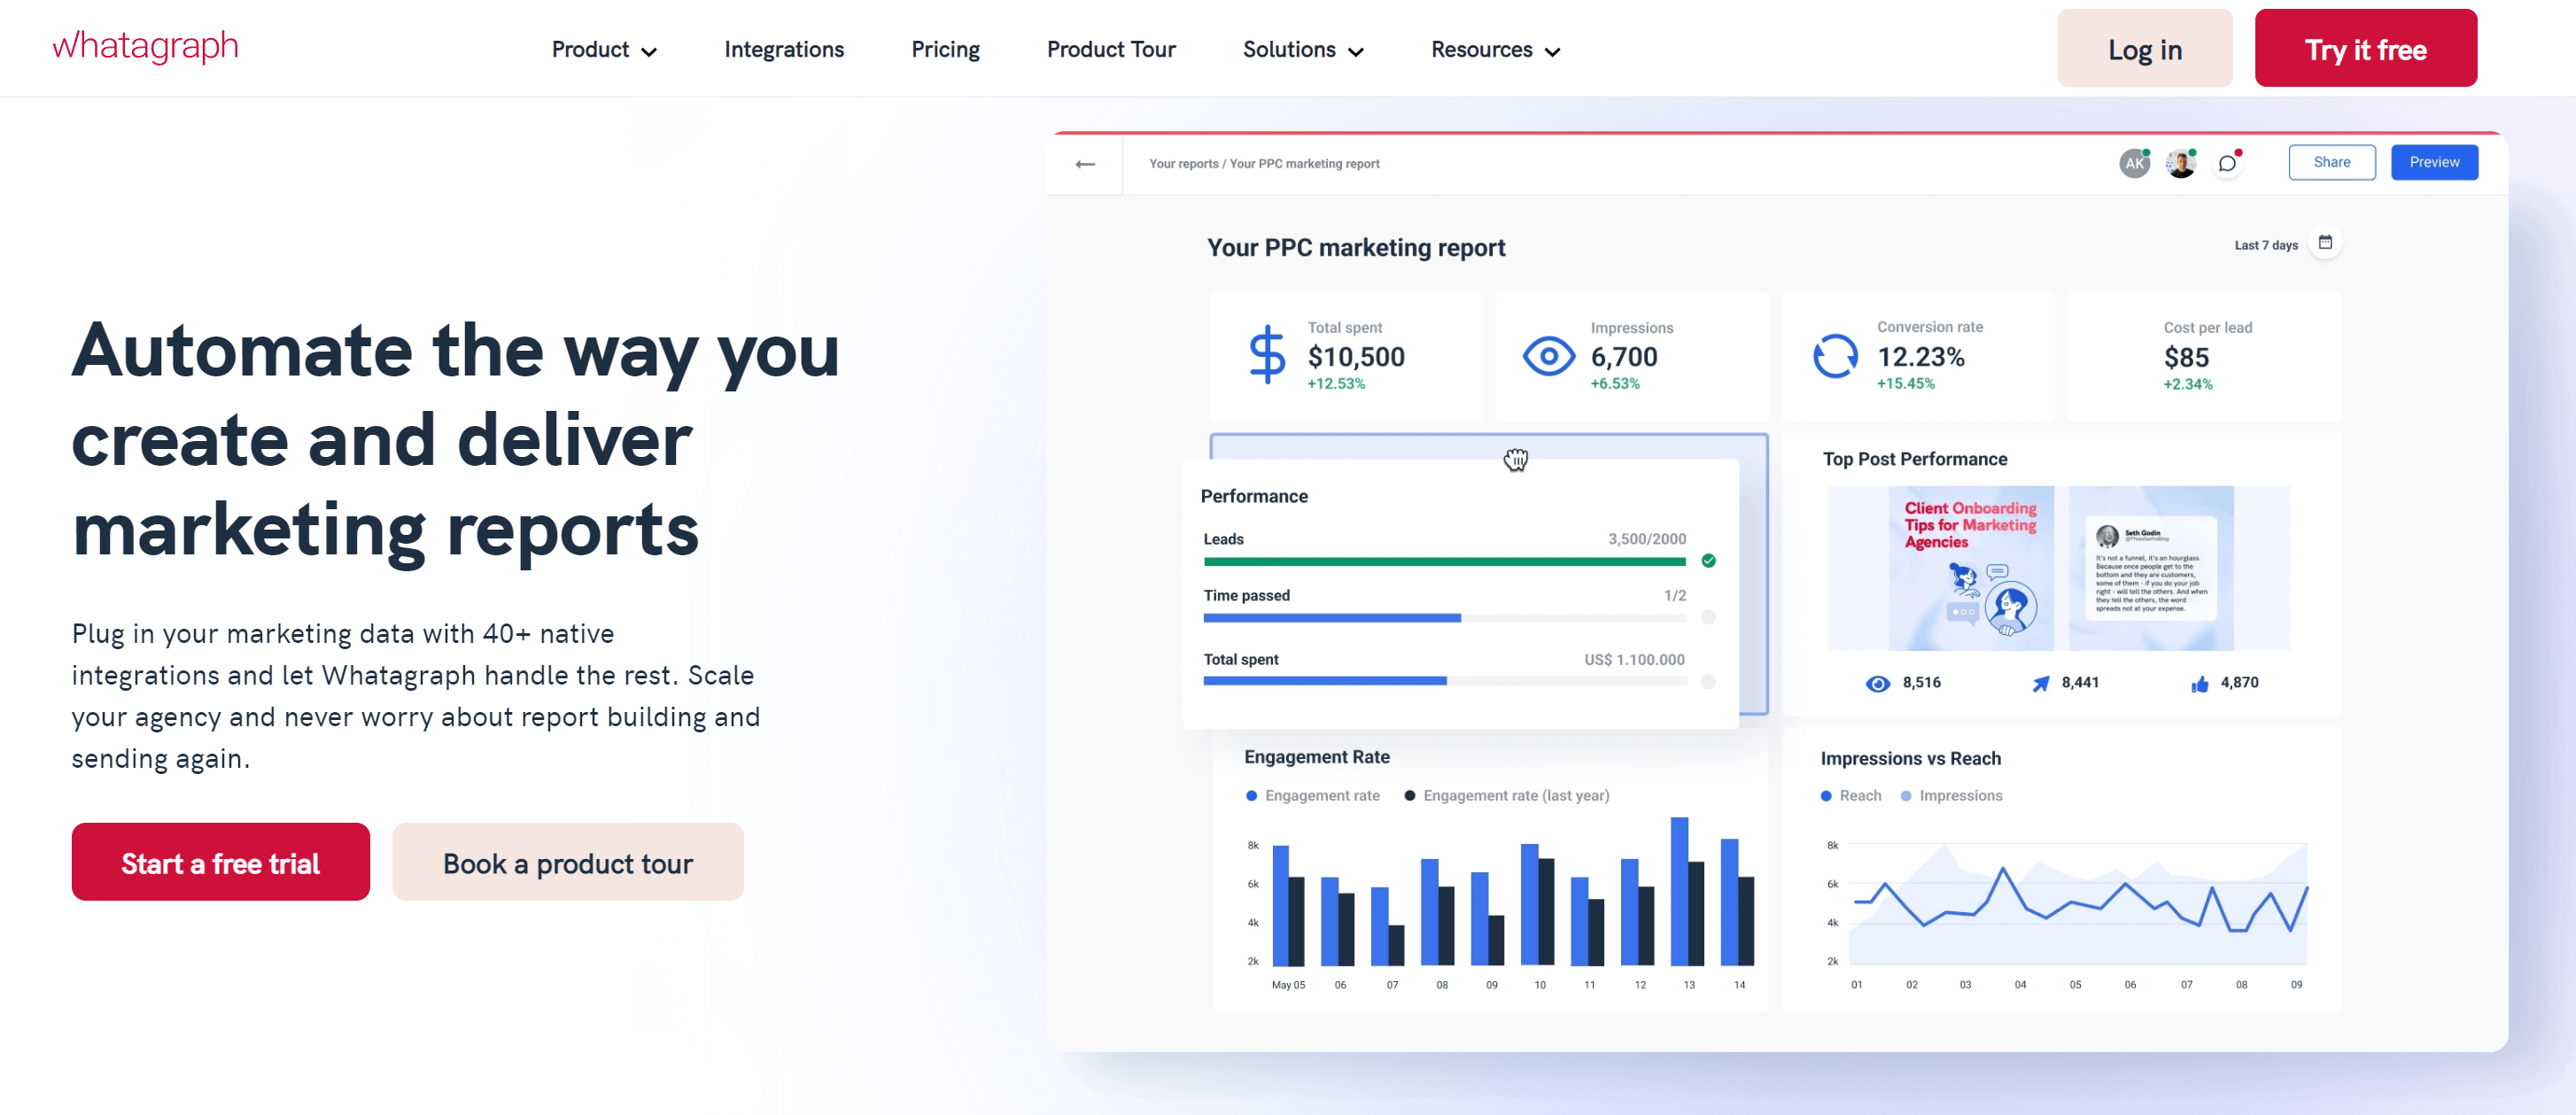
Task: Click the back arrow in report header
Action: pyautogui.click(x=1086, y=163)
